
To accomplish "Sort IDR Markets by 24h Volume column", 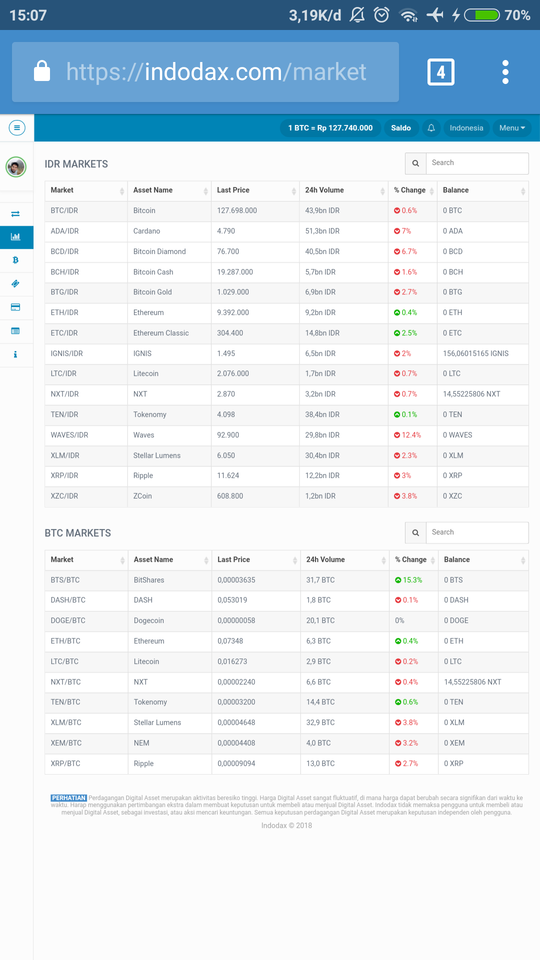I will coord(344,190).
